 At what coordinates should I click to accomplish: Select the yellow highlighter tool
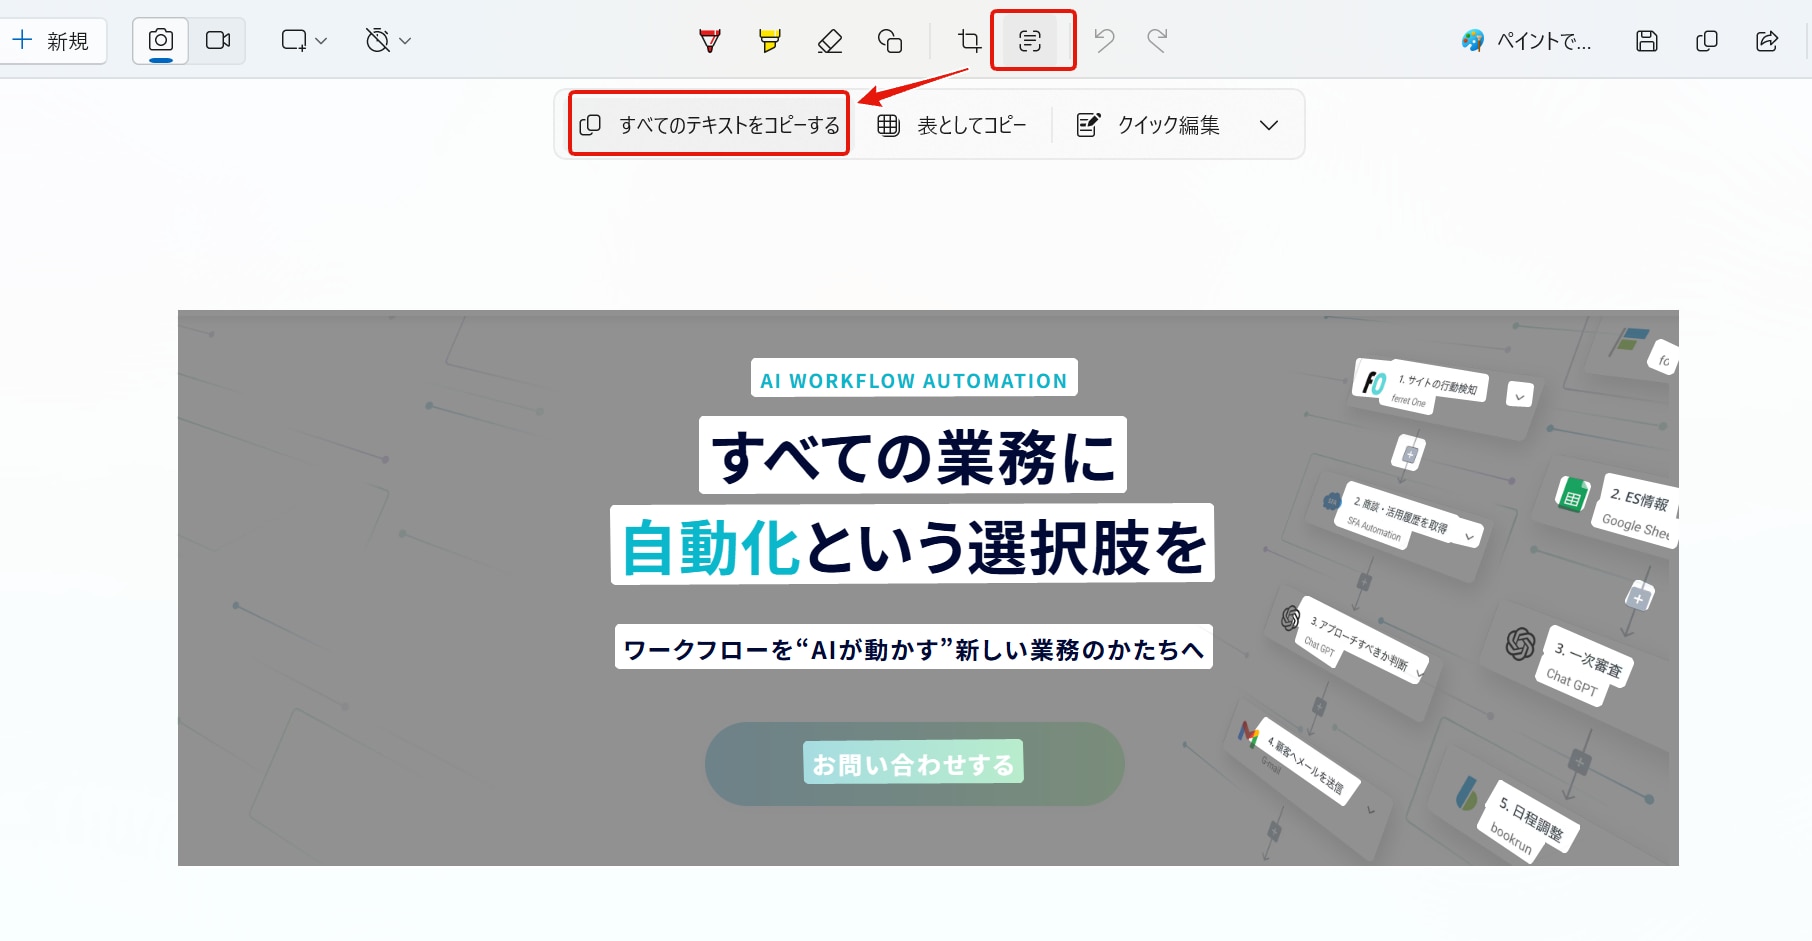click(769, 41)
